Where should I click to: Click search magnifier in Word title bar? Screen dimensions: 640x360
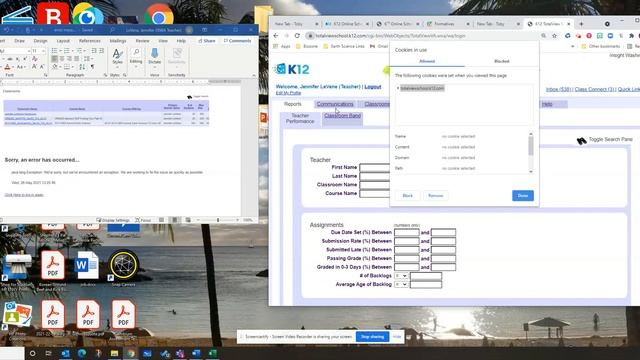click(112, 30)
